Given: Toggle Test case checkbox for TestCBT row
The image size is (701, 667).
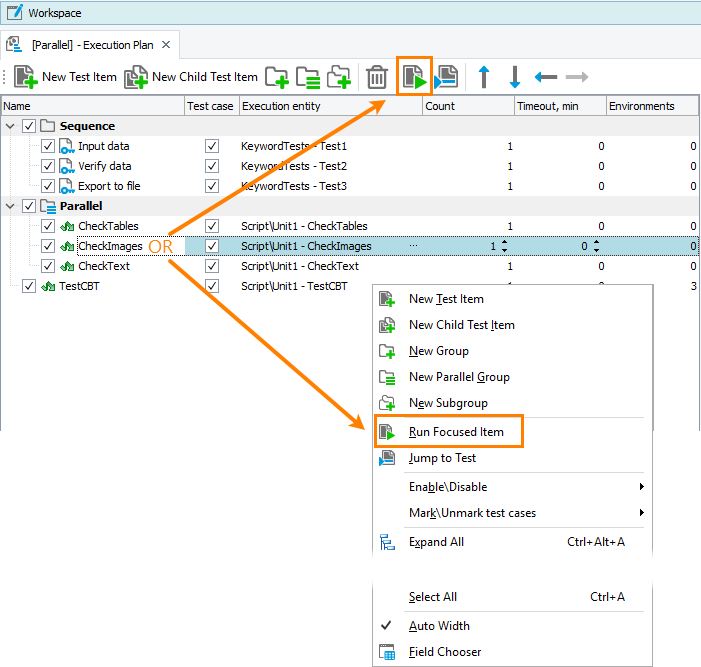Looking at the screenshot, I should pyautogui.click(x=212, y=286).
